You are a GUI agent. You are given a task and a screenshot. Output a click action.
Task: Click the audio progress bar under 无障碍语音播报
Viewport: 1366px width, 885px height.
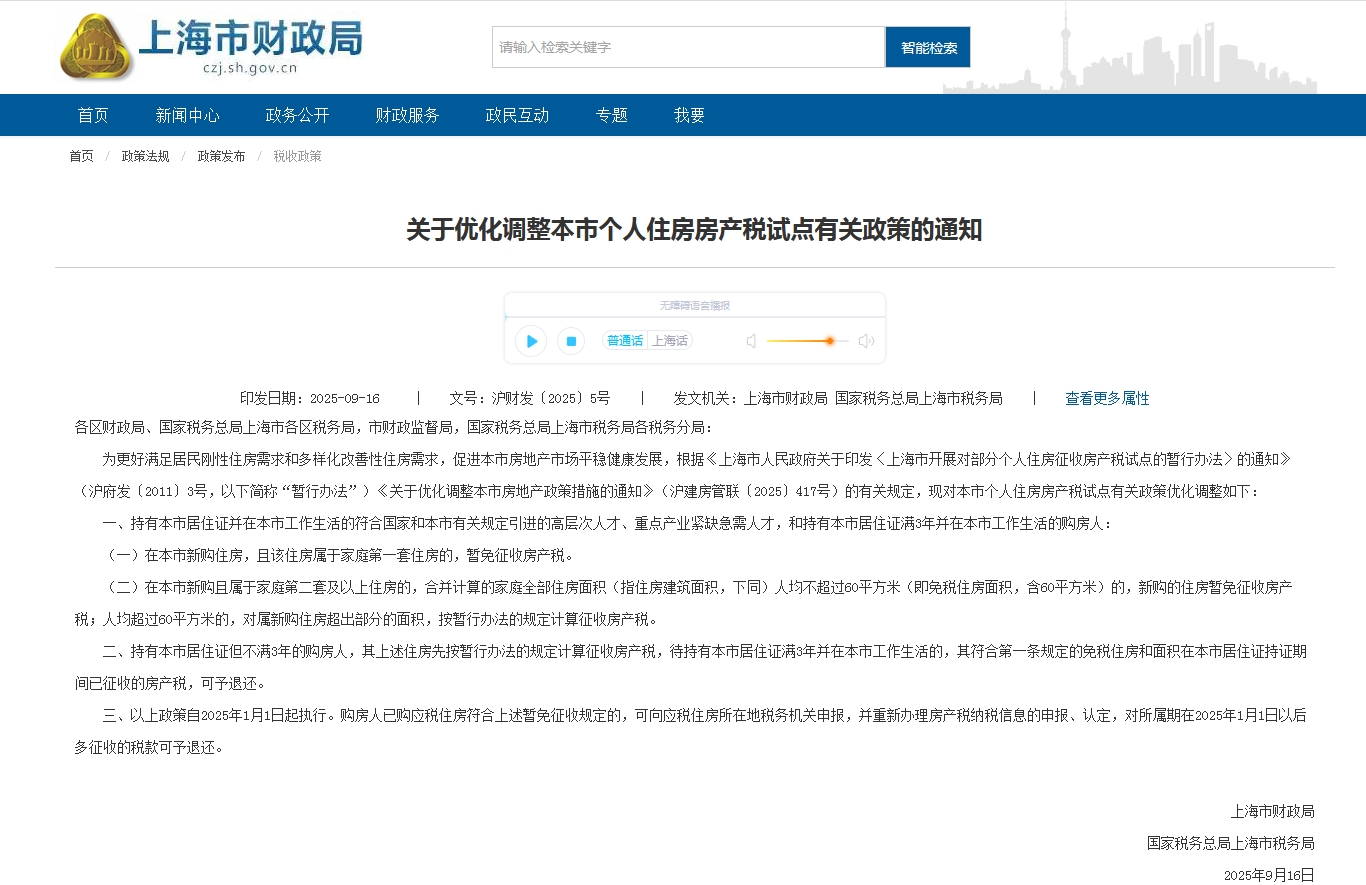pos(695,316)
